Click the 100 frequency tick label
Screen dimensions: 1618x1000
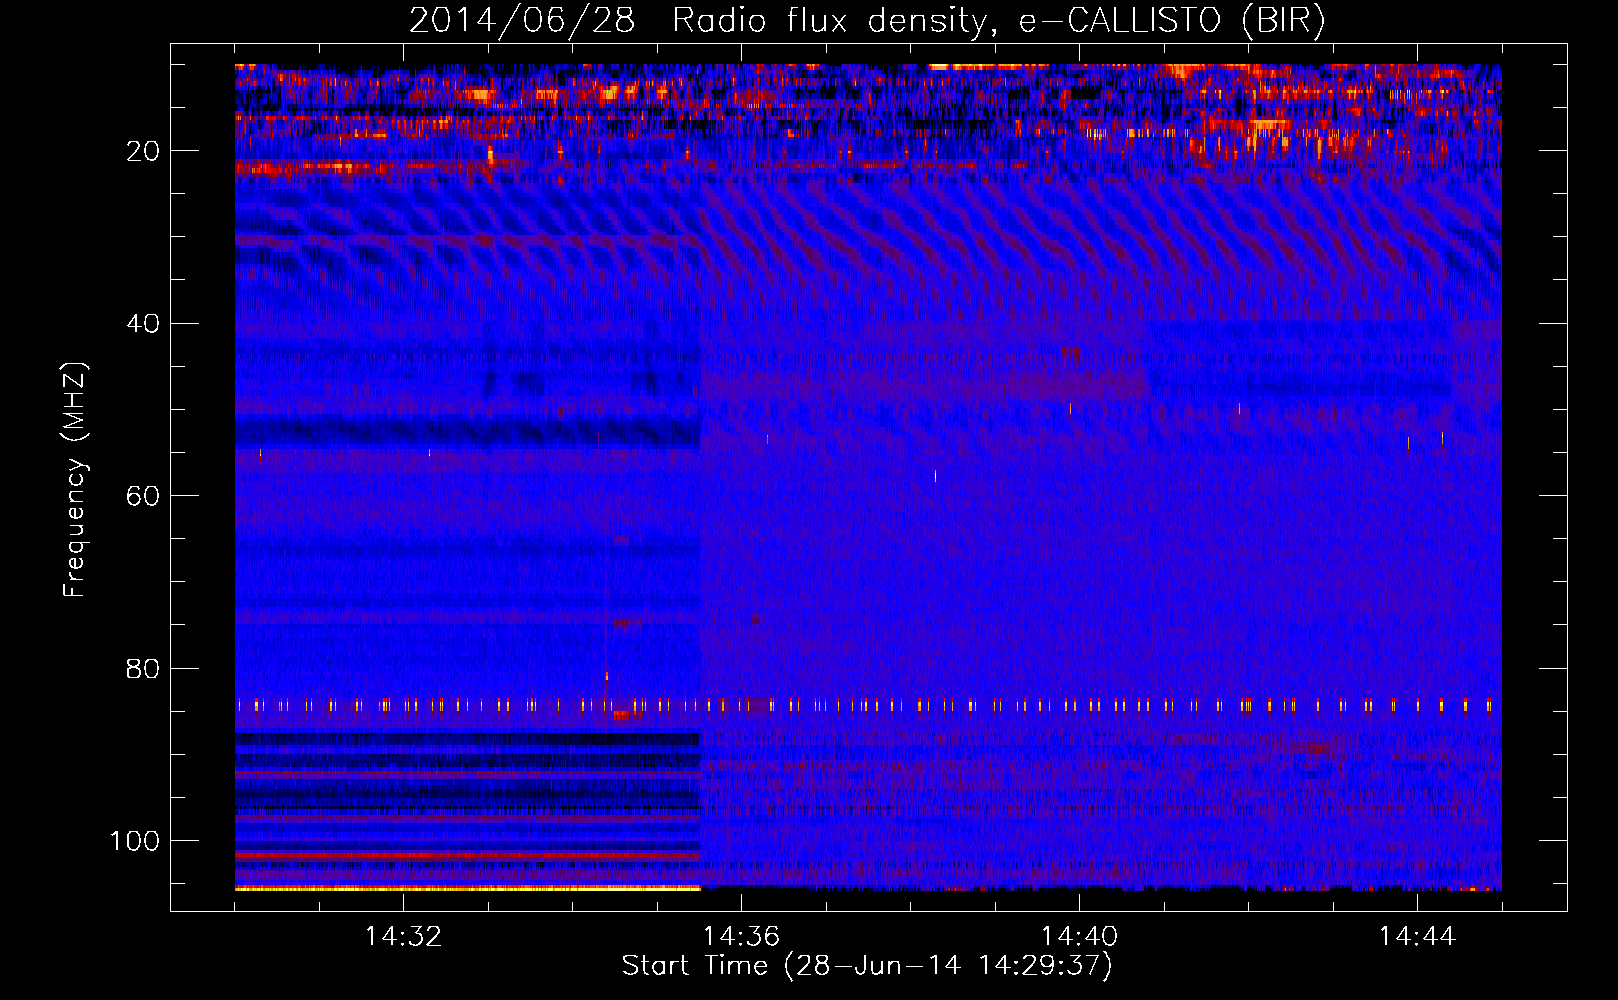pyautogui.click(x=136, y=841)
